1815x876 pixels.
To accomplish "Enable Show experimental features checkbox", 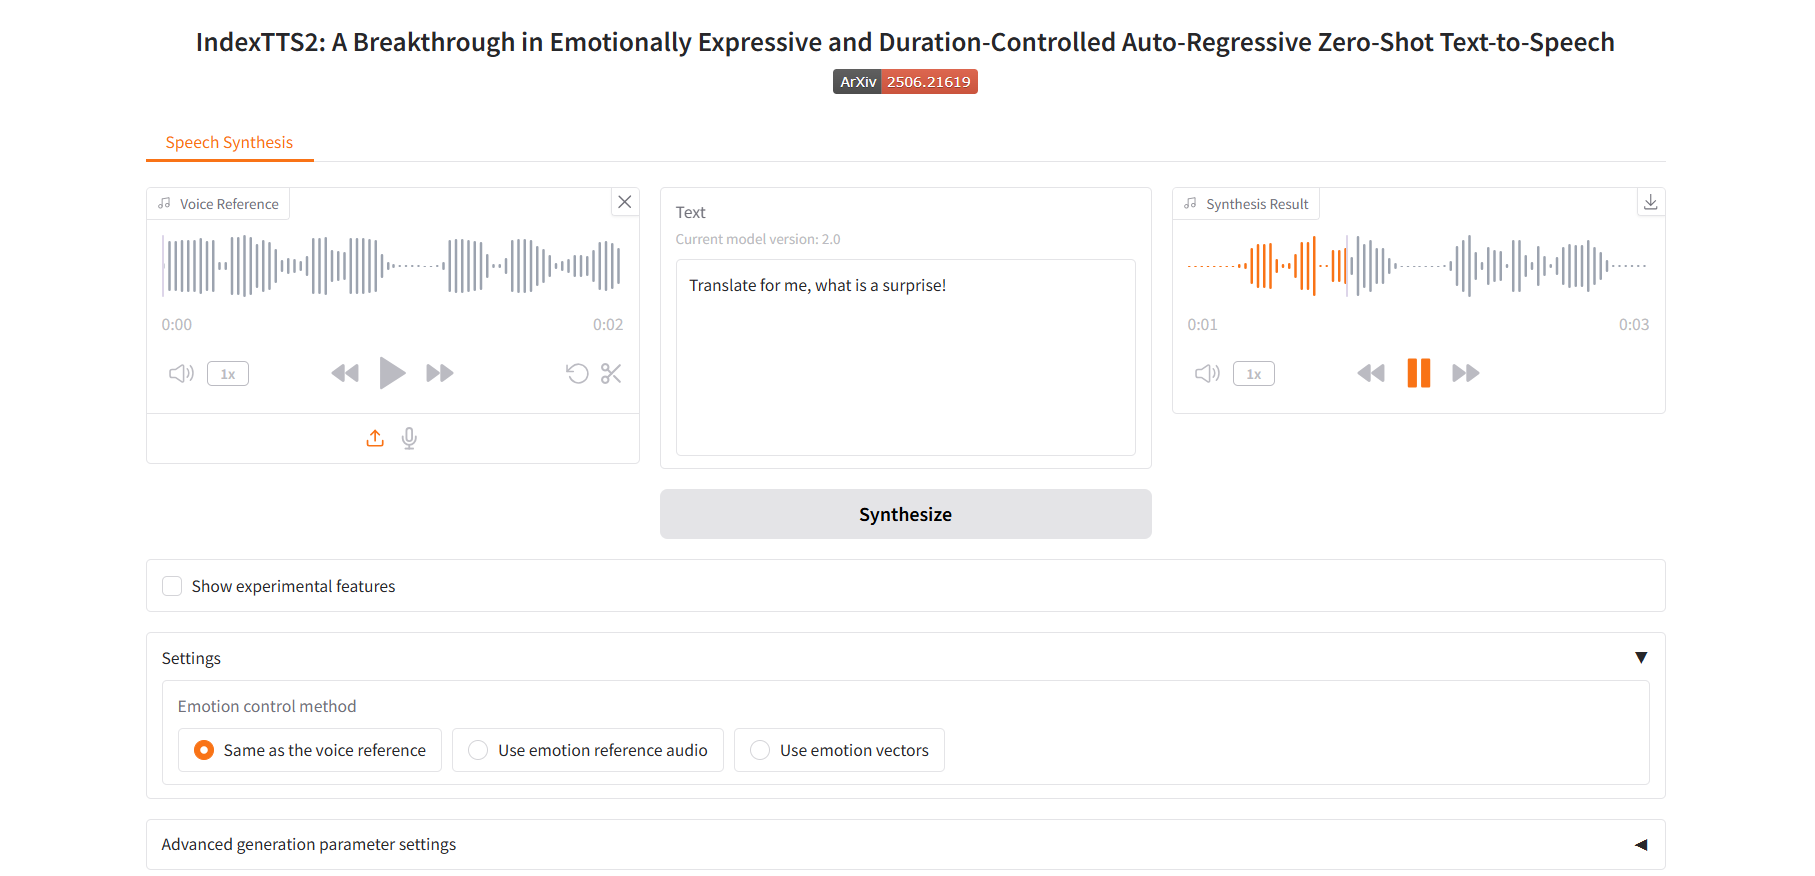I will (x=173, y=586).
